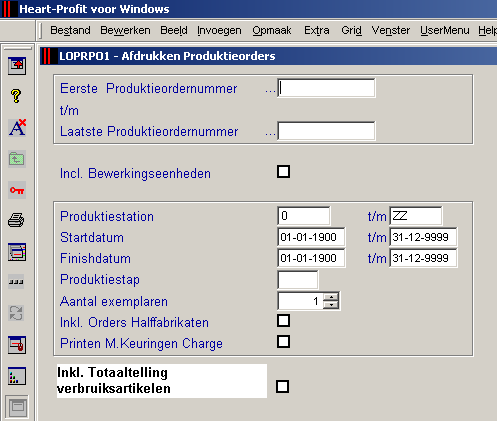The image size is (497, 421).
Task: Click the yellow question mark help icon
Action: click(16, 96)
